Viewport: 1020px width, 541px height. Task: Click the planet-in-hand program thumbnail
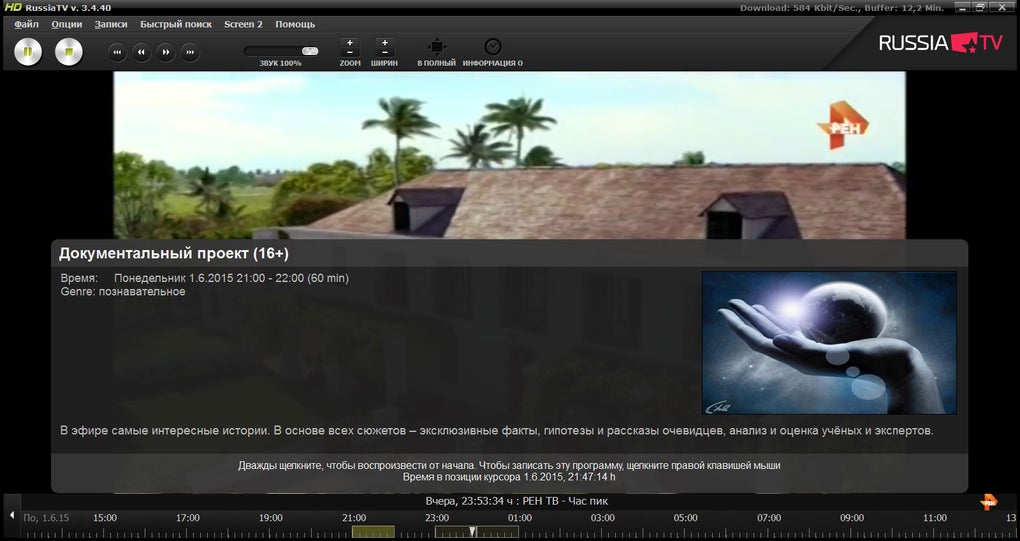point(829,343)
